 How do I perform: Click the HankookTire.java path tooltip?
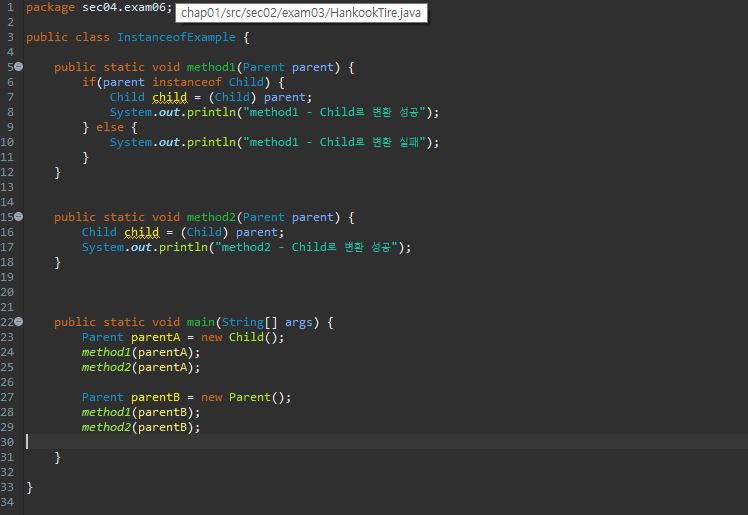(x=301, y=13)
